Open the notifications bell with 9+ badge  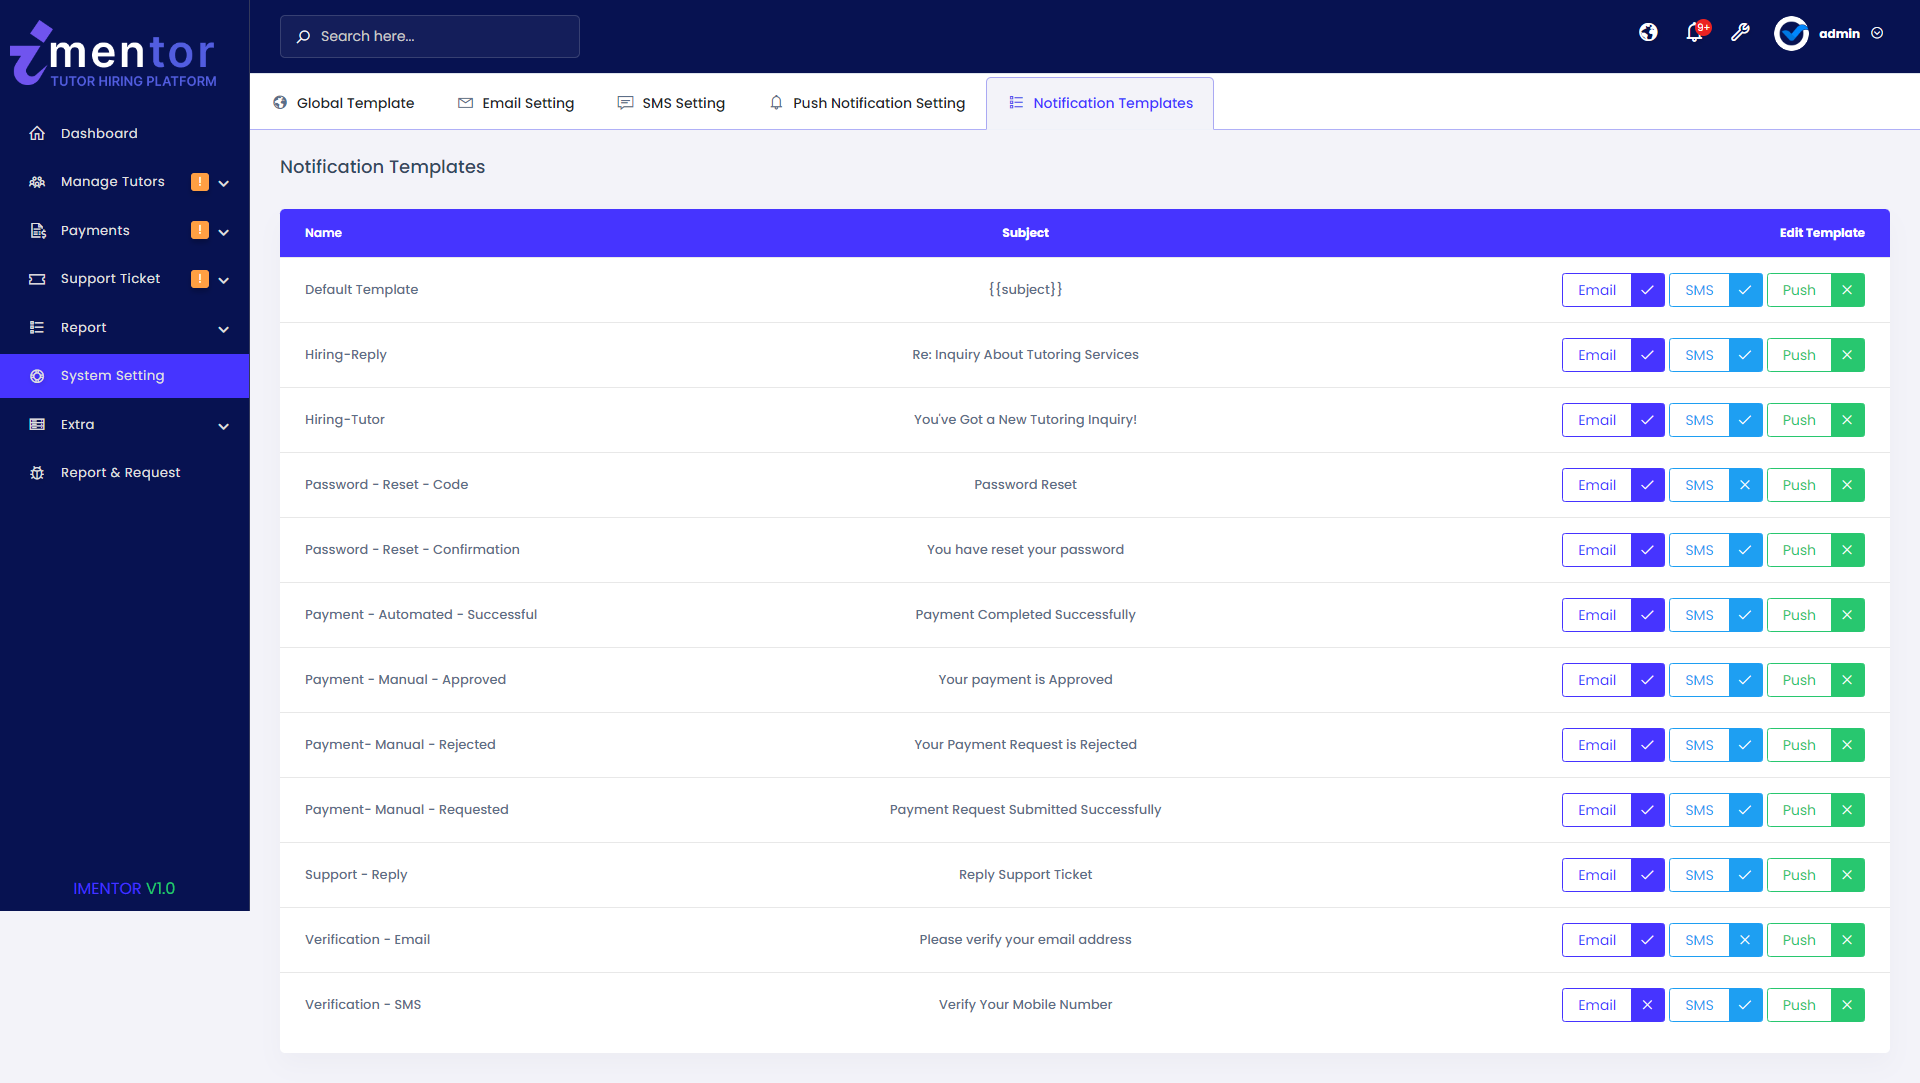(1694, 32)
